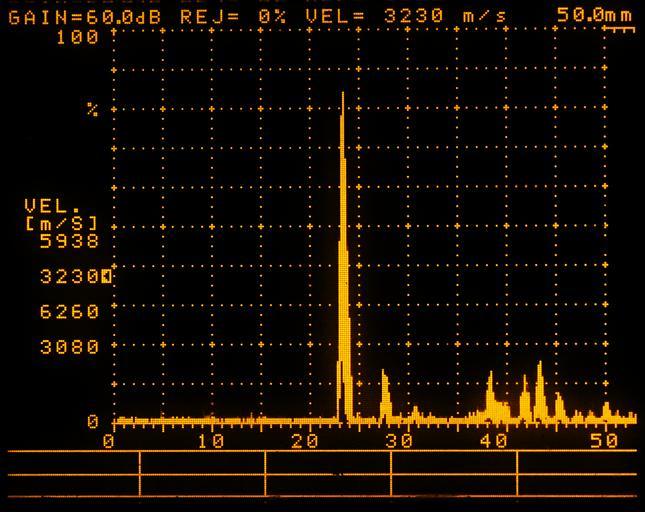This screenshot has width=645, height=512.
Task: Click the GAIN=60.0dB readout
Action: coord(89,16)
